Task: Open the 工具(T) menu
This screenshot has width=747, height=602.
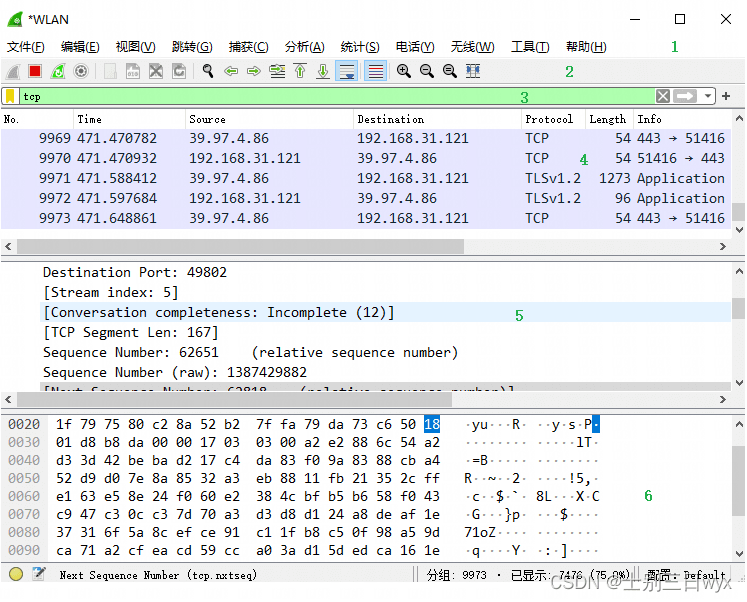Action: coord(530,47)
